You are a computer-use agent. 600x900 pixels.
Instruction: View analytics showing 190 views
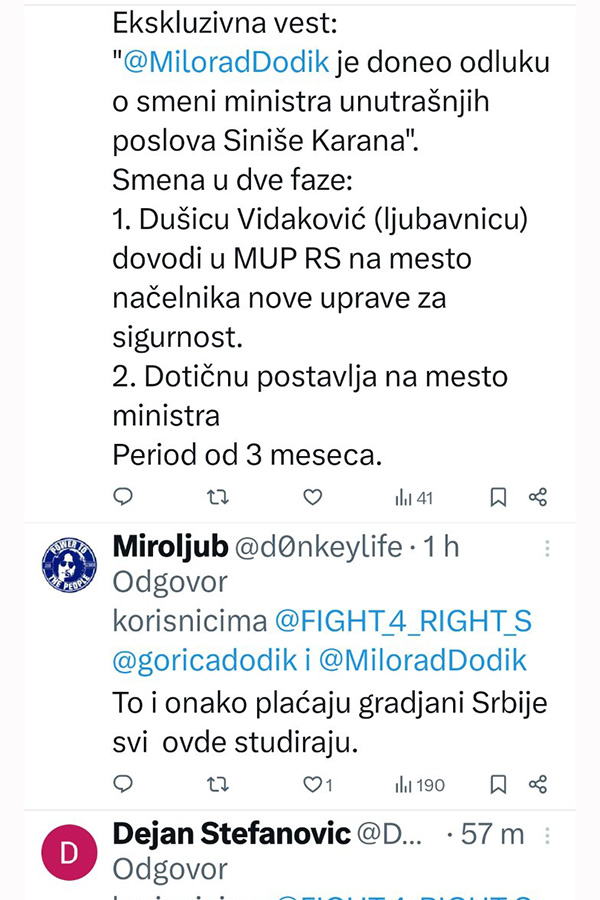420,785
